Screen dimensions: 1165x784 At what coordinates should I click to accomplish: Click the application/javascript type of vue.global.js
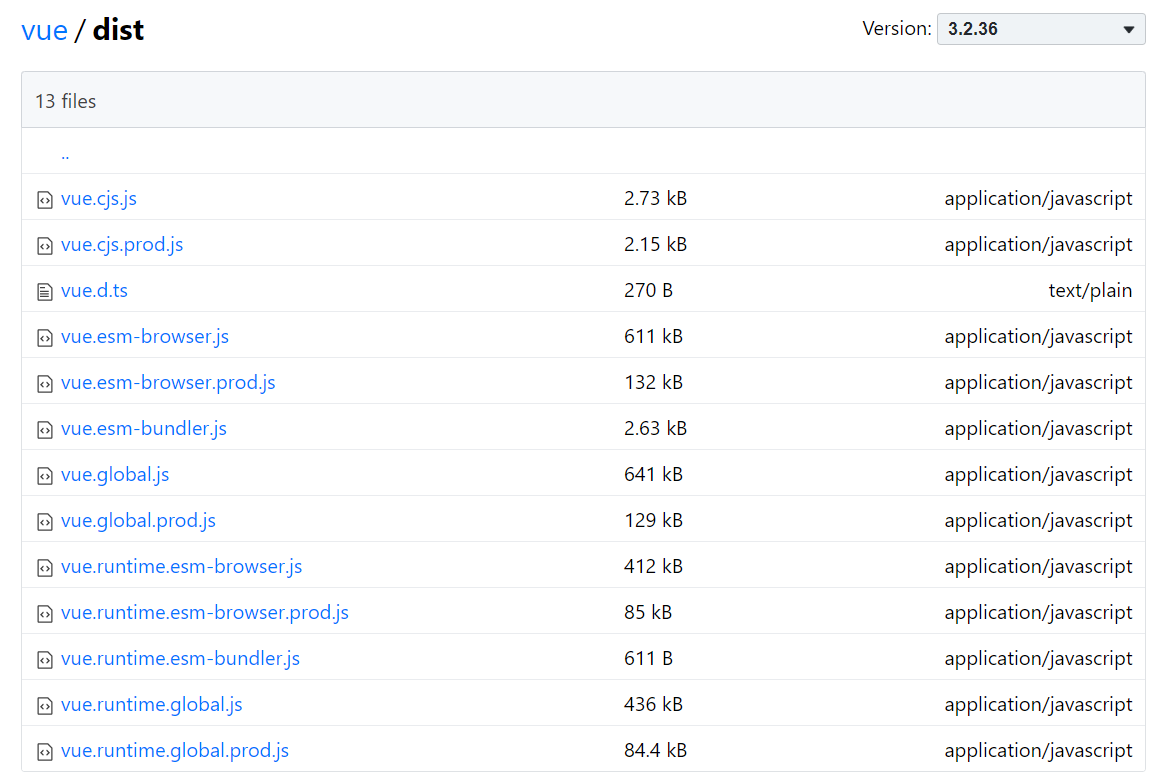pos(1038,475)
